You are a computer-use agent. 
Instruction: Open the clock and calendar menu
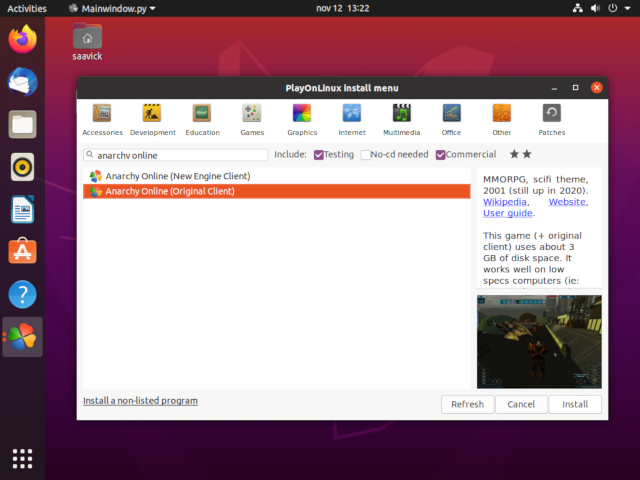coord(342,8)
